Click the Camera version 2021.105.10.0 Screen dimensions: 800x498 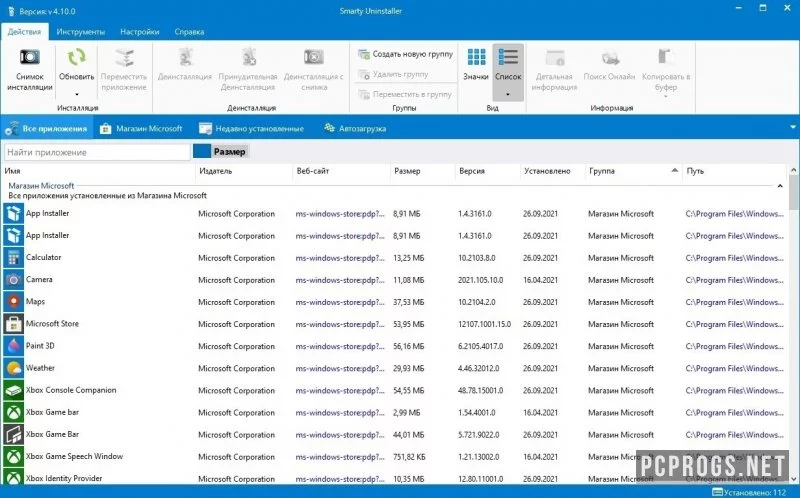tap(480, 280)
